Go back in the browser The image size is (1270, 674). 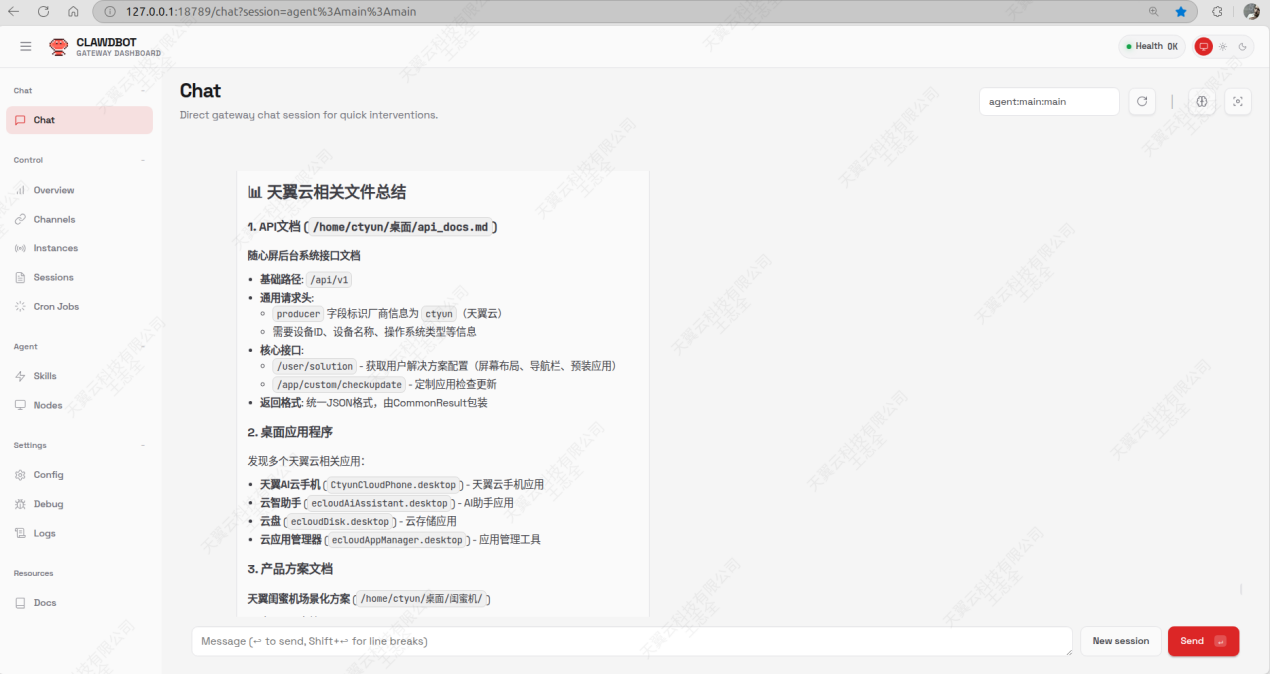point(14,12)
